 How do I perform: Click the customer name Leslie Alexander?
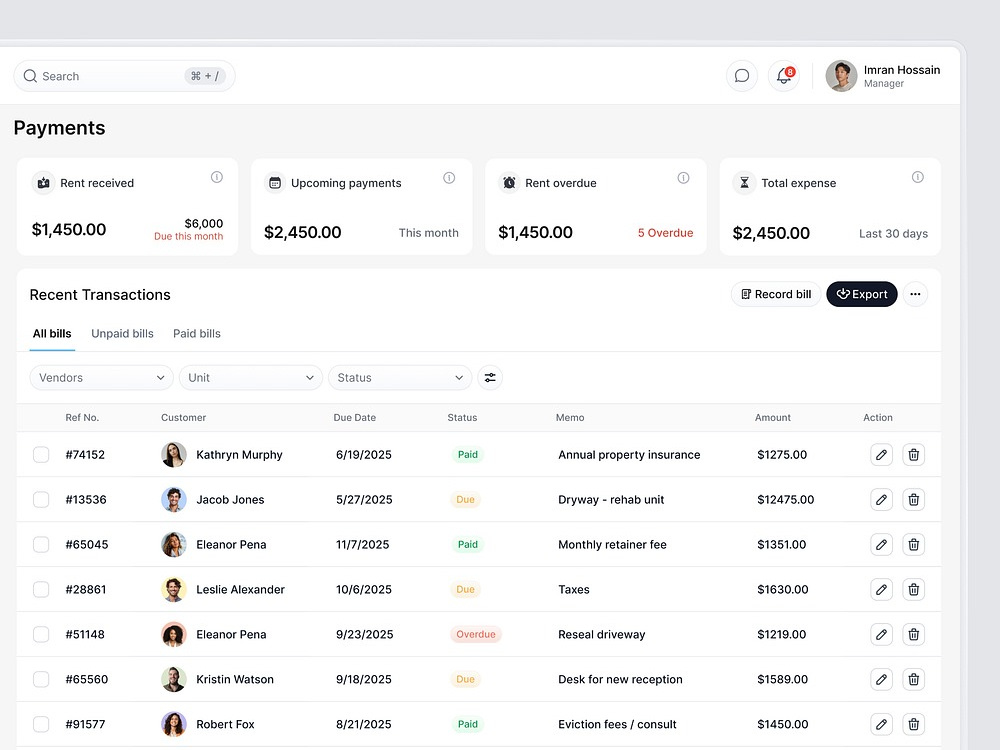click(240, 589)
